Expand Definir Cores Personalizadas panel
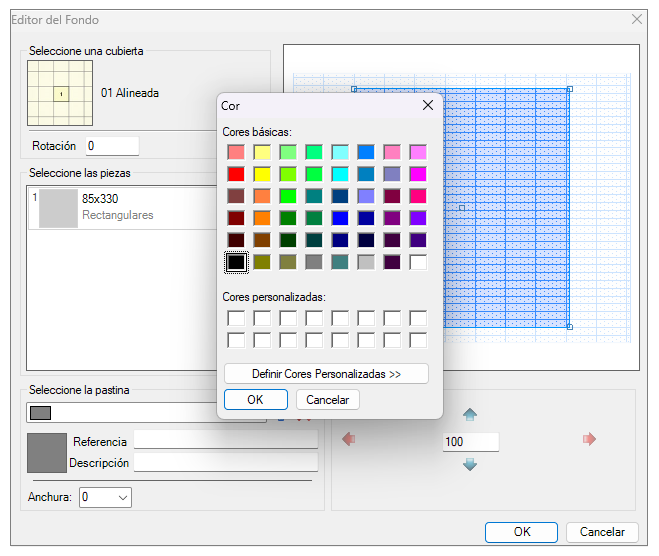Image resolution: width=659 pixels, height=556 pixels. tap(327, 374)
